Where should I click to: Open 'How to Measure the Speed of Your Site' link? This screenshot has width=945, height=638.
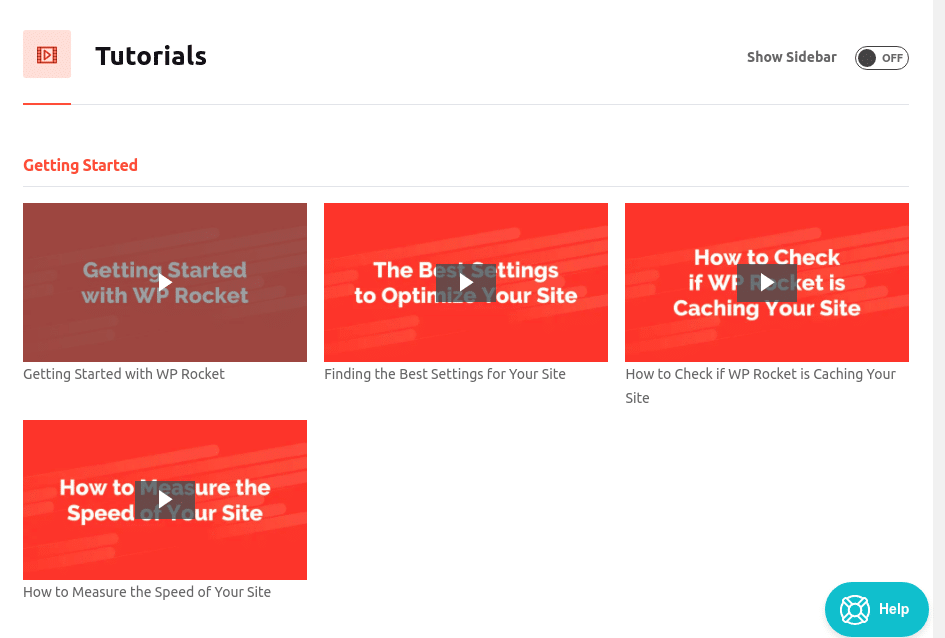[147, 592]
